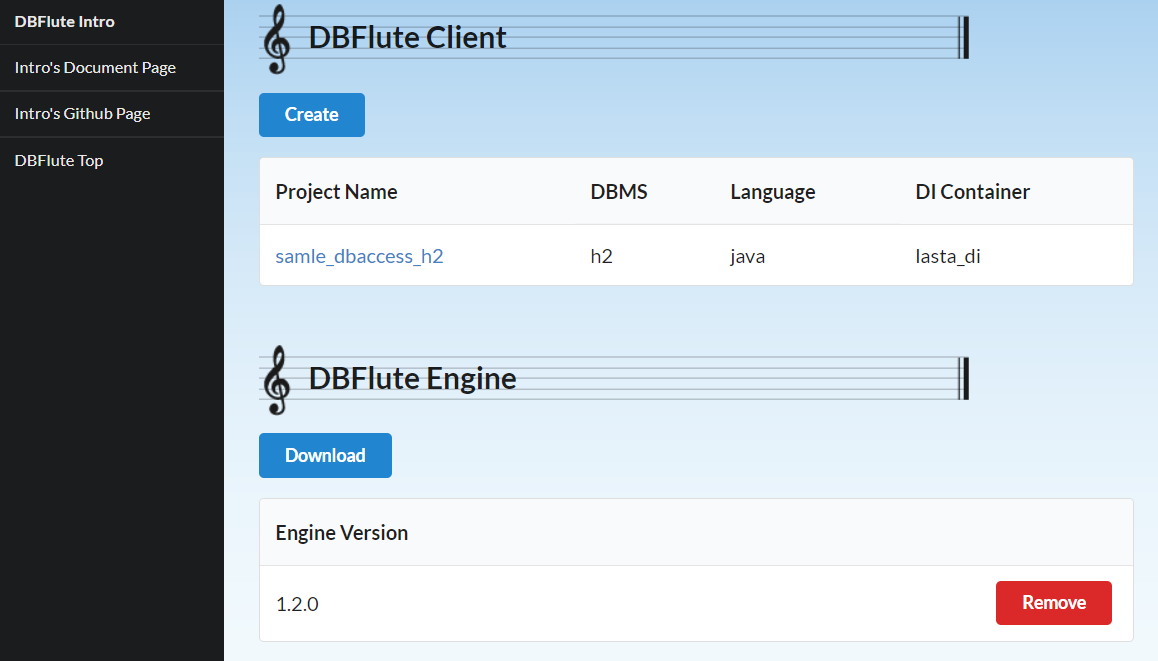This screenshot has height=661, width=1158.
Task: Click the Create client button
Action: (312, 114)
